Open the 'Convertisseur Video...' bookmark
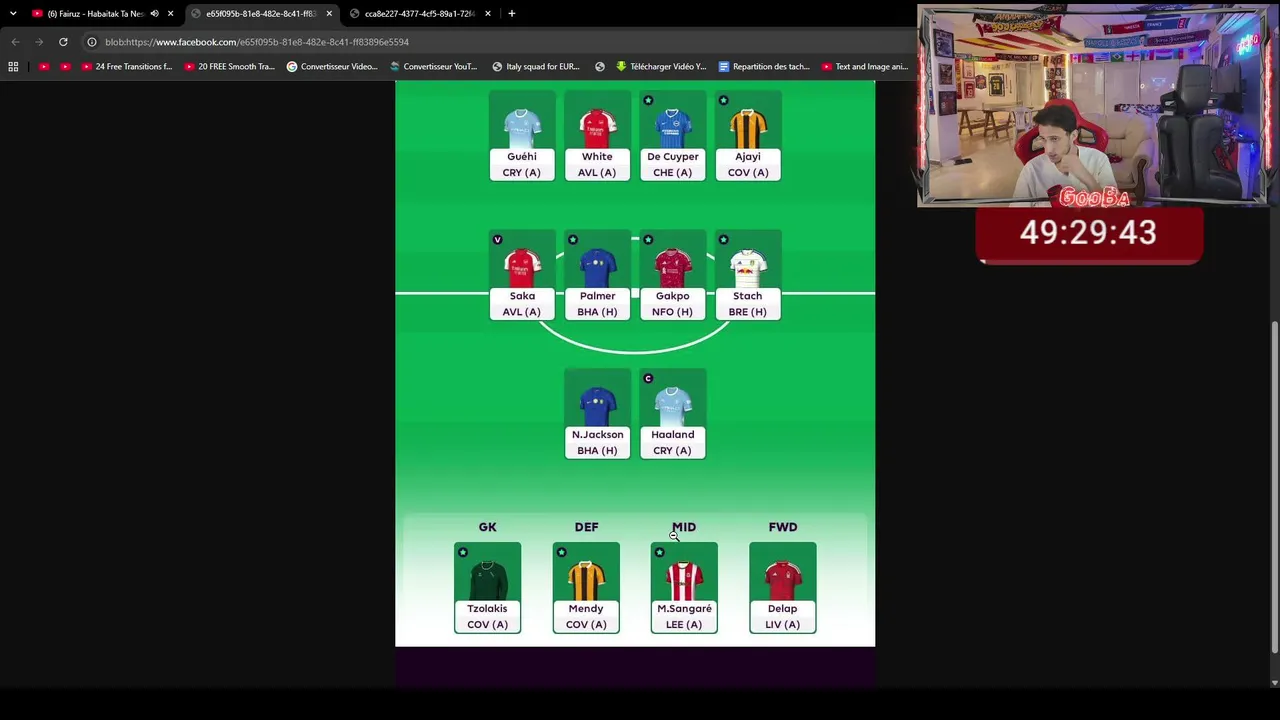This screenshot has height=720, width=1280. pos(332,67)
